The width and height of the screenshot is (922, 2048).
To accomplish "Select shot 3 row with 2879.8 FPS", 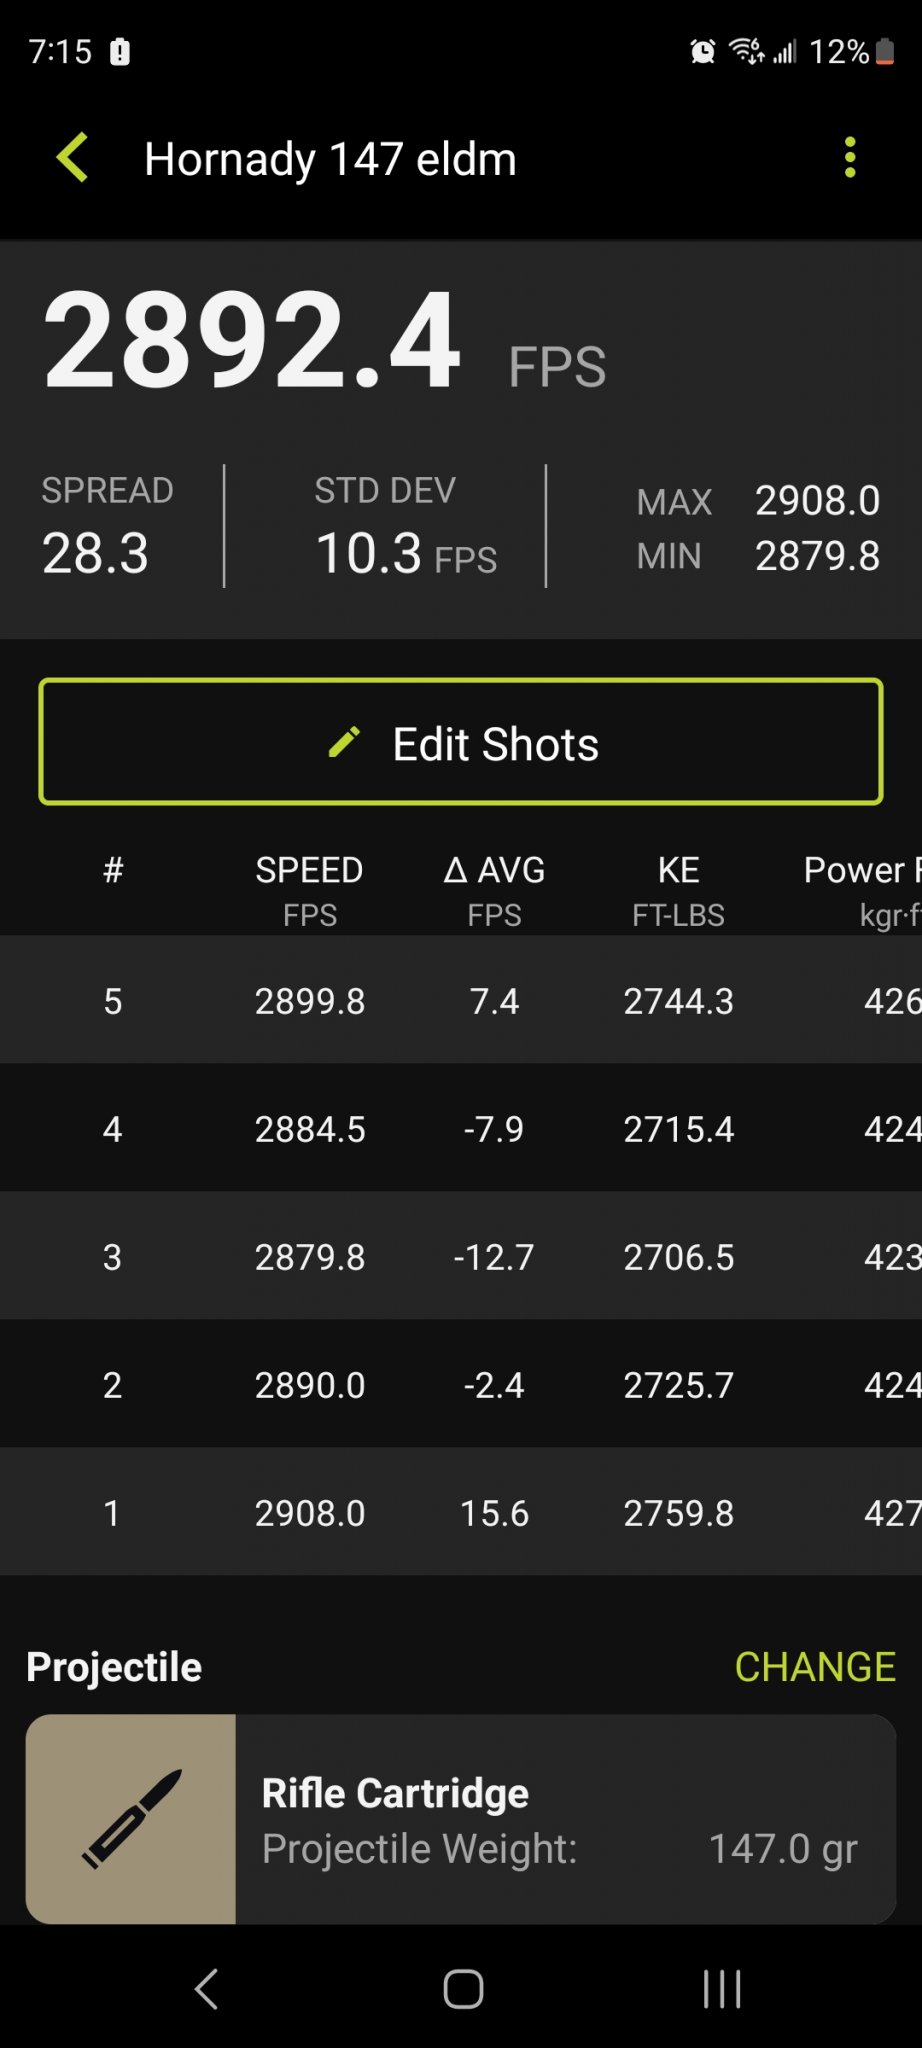I will [461, 1256].
